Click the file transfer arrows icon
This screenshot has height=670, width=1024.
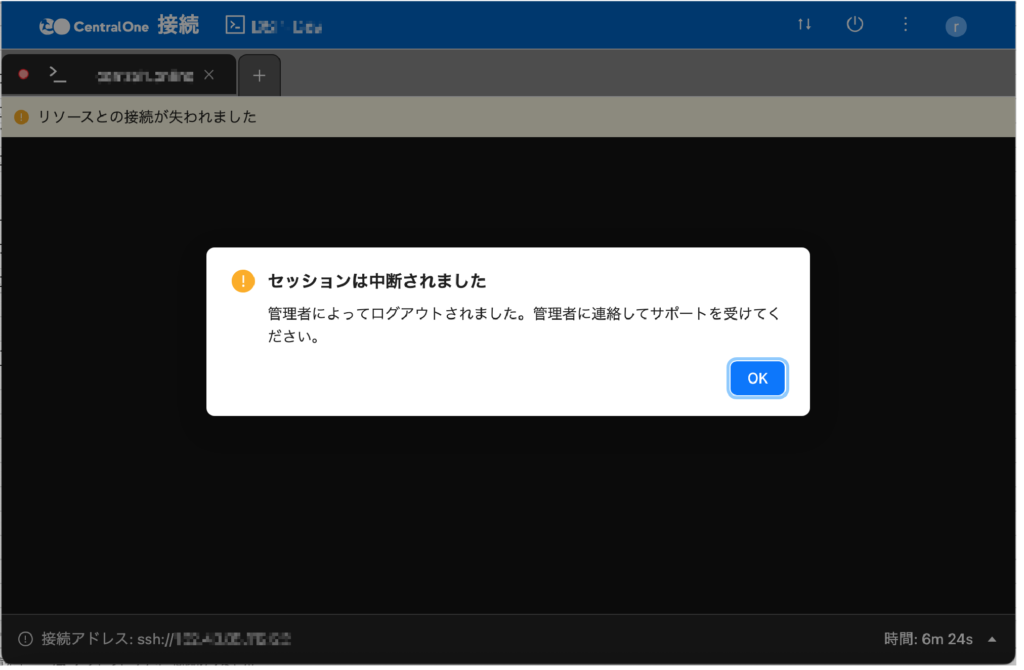(x=804, y=25)
